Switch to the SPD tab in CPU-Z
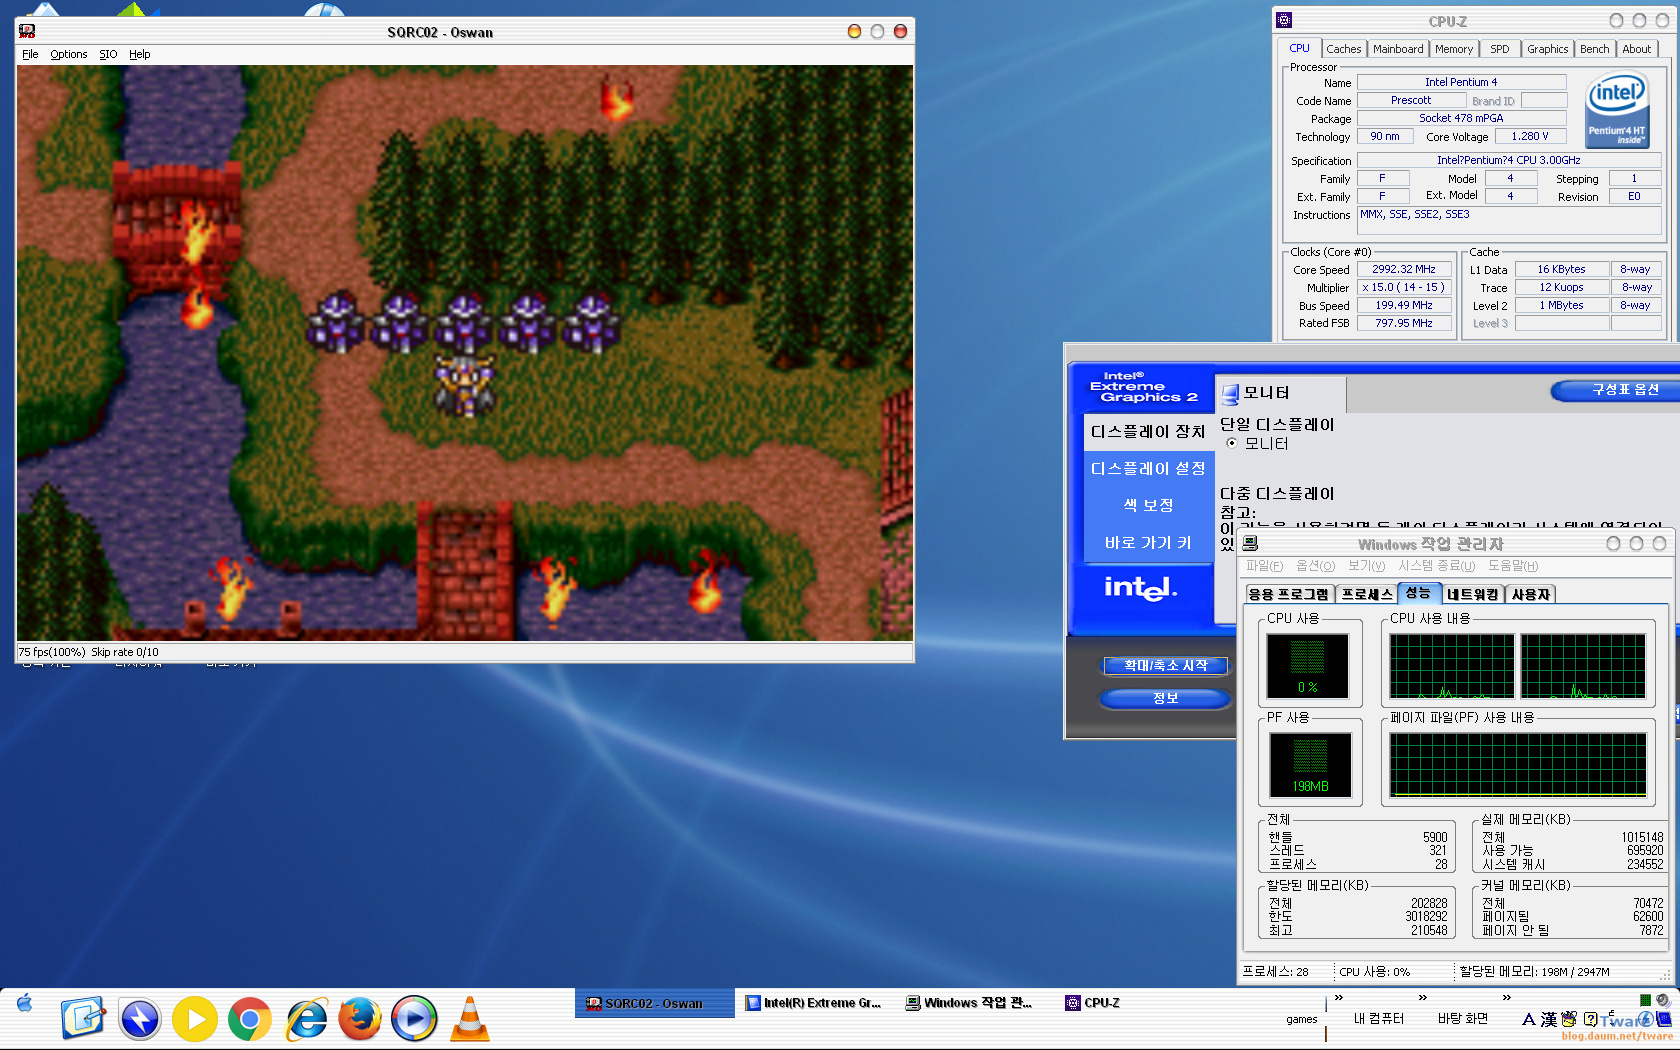 coord(1500,49)
